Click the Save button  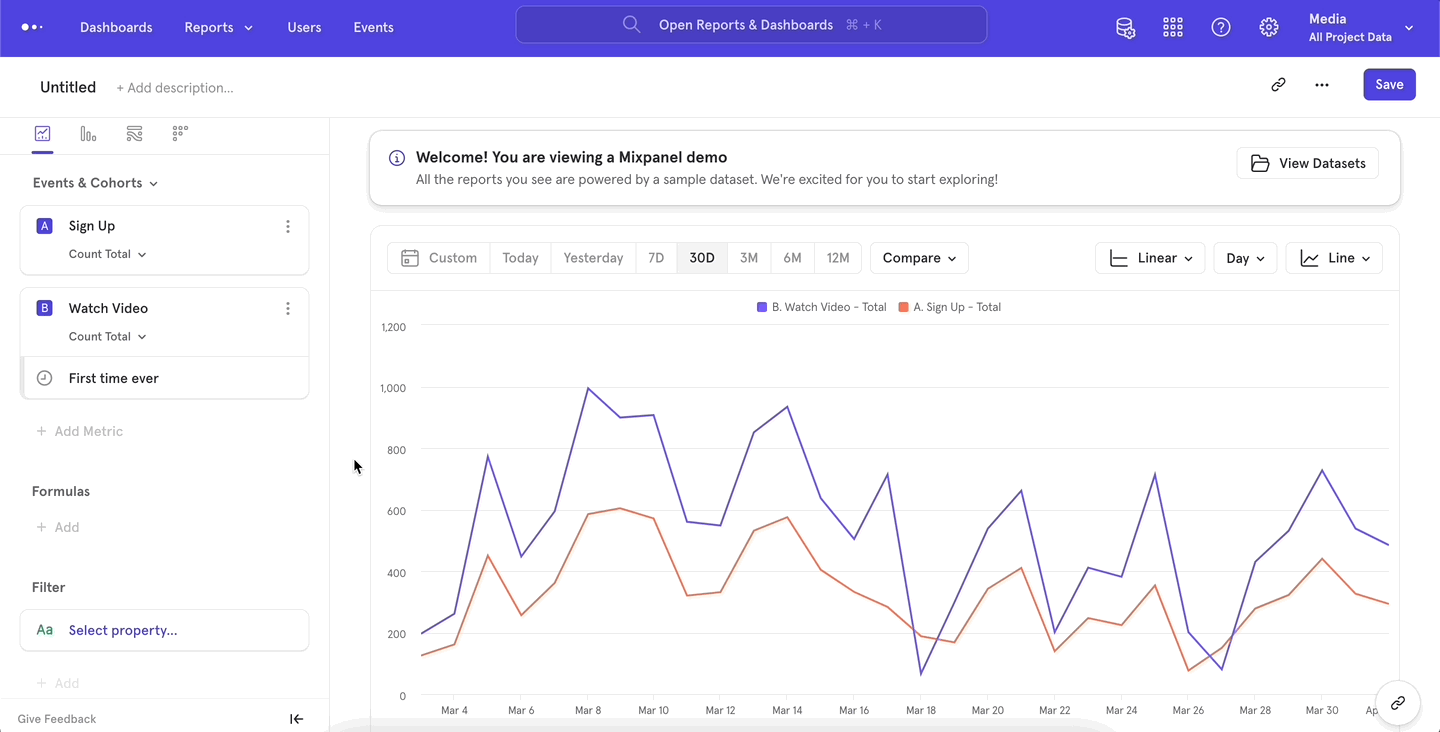[x=1389, y=85]
